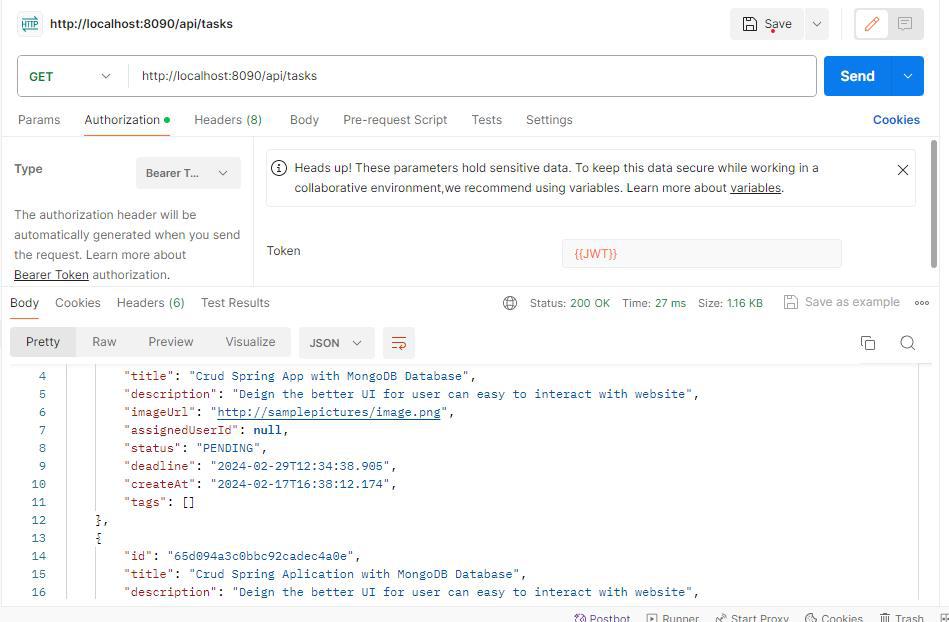Click the HTTP badge on the request tab
Screen dimensions: 949x622
[x=29, y=23]
